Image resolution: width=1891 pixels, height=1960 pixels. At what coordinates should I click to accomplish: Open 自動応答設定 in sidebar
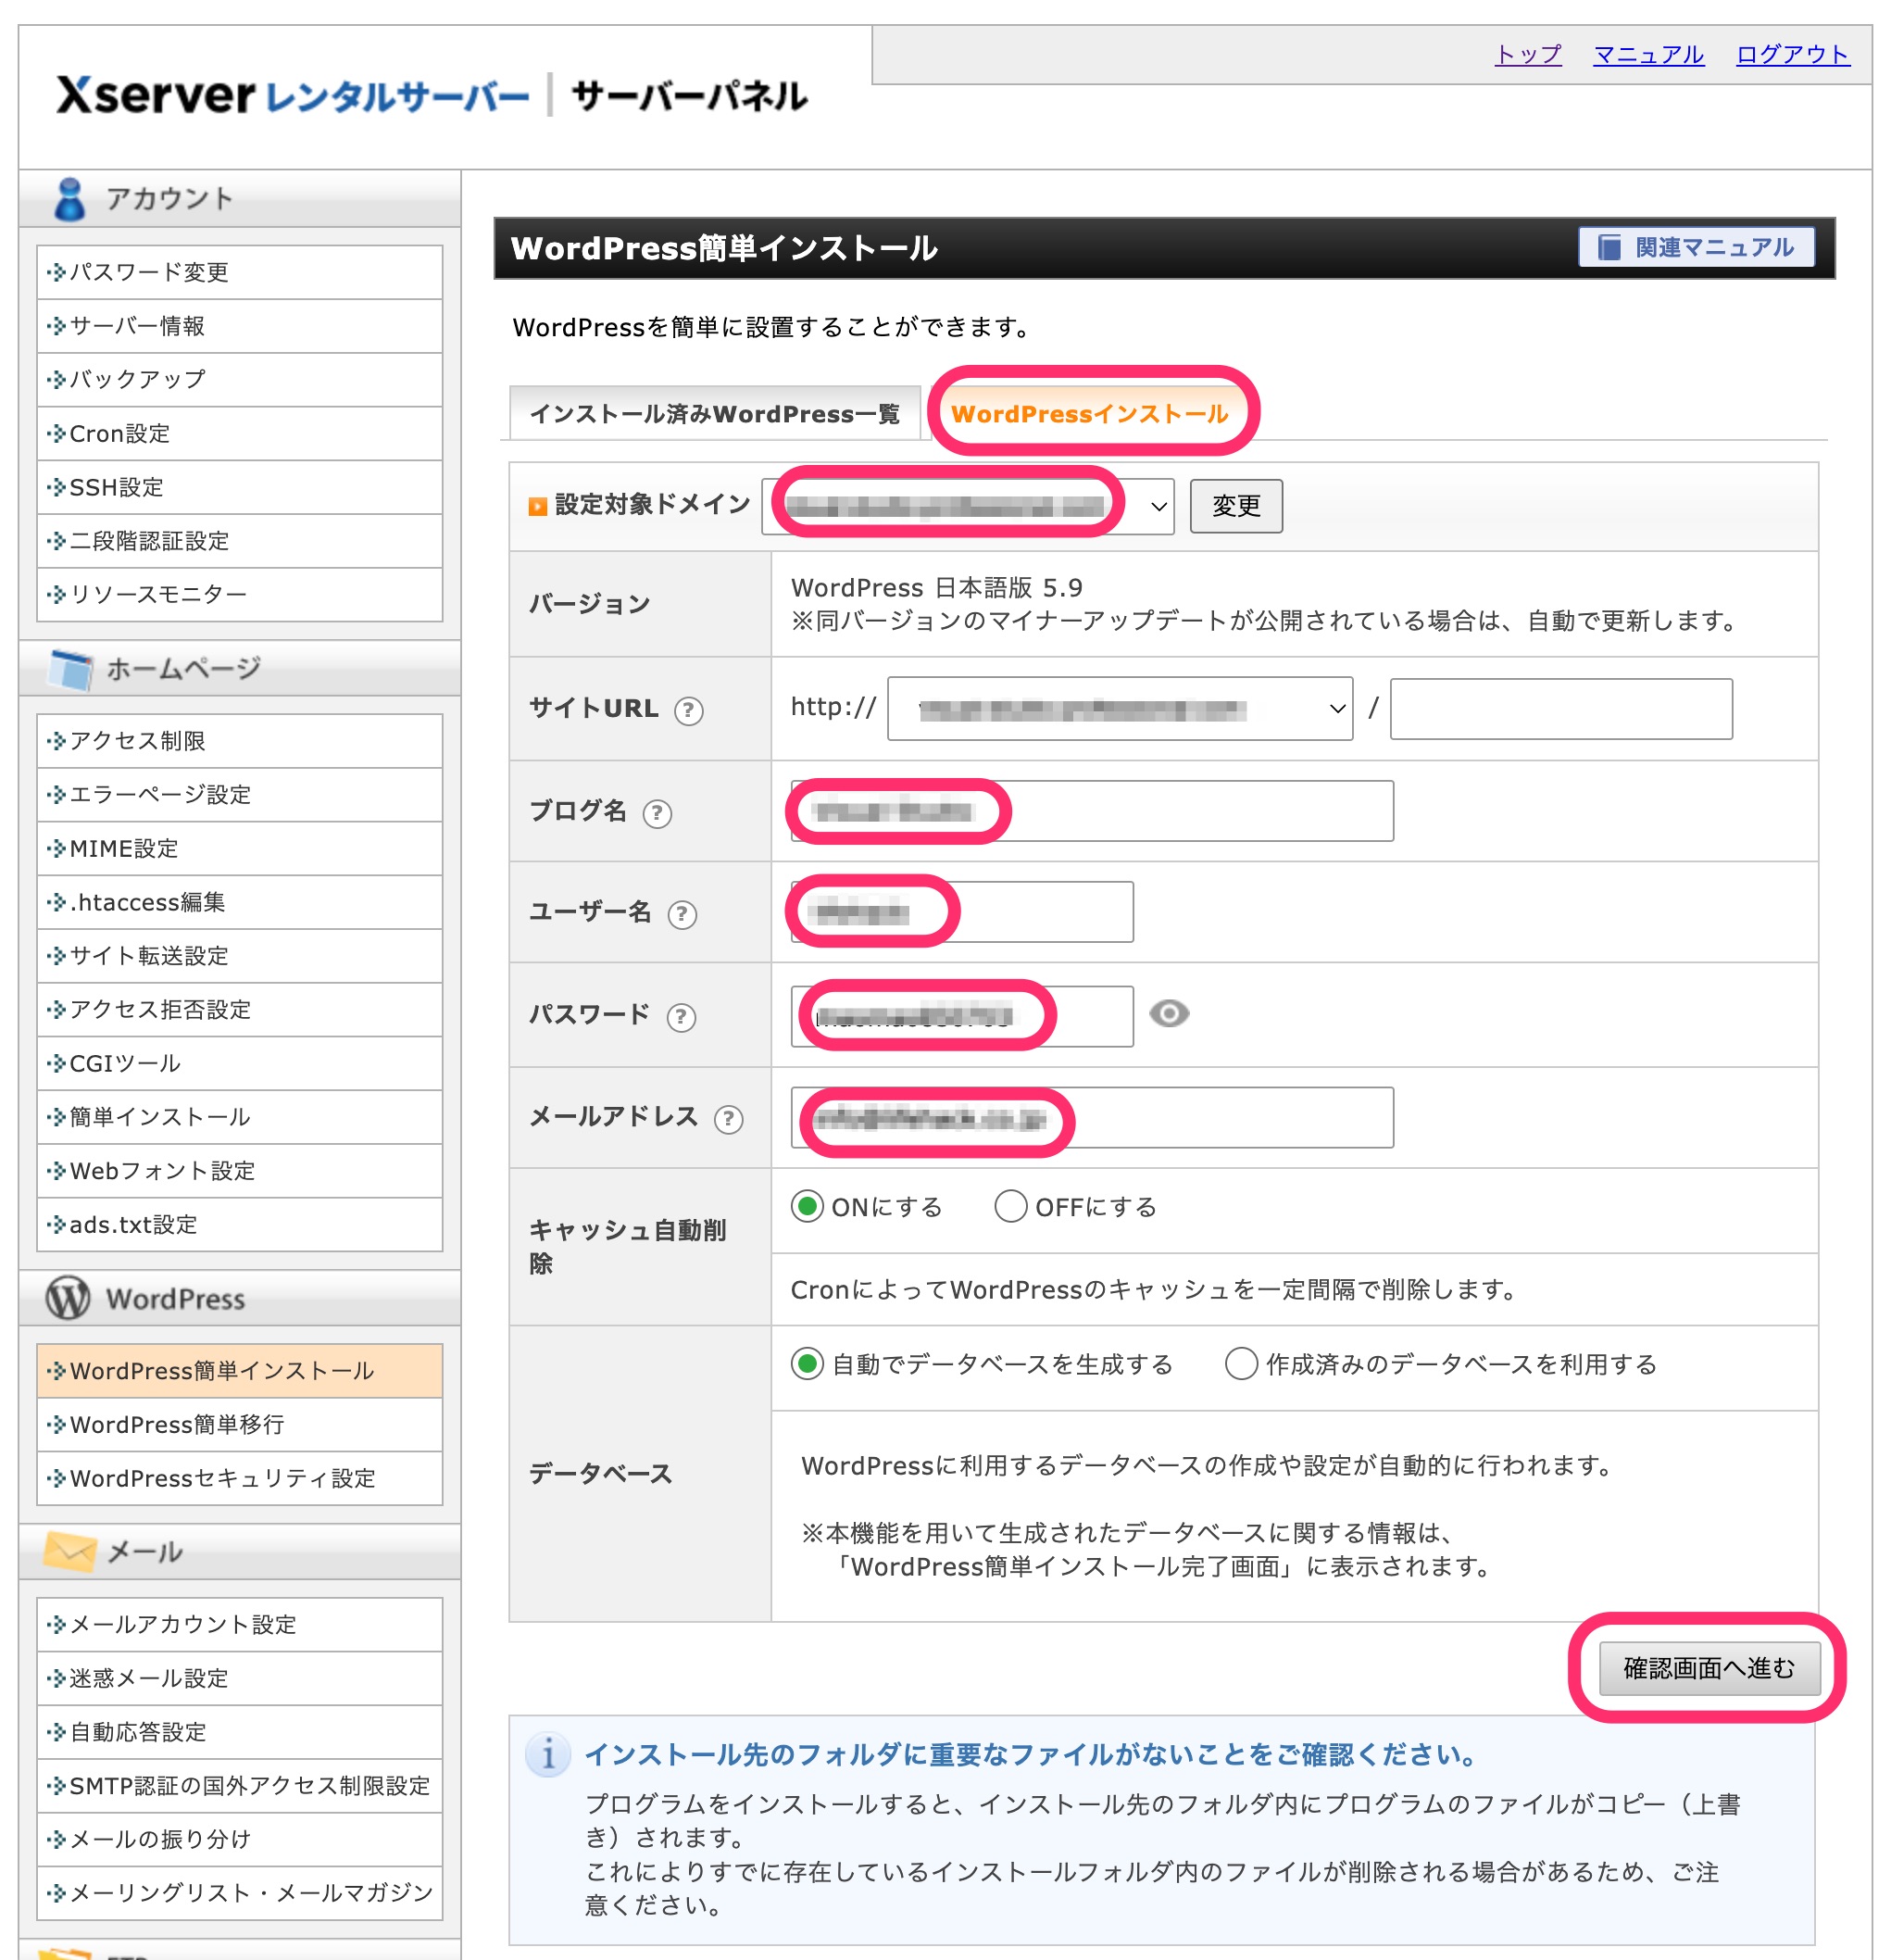click(x=240, y=1733)
